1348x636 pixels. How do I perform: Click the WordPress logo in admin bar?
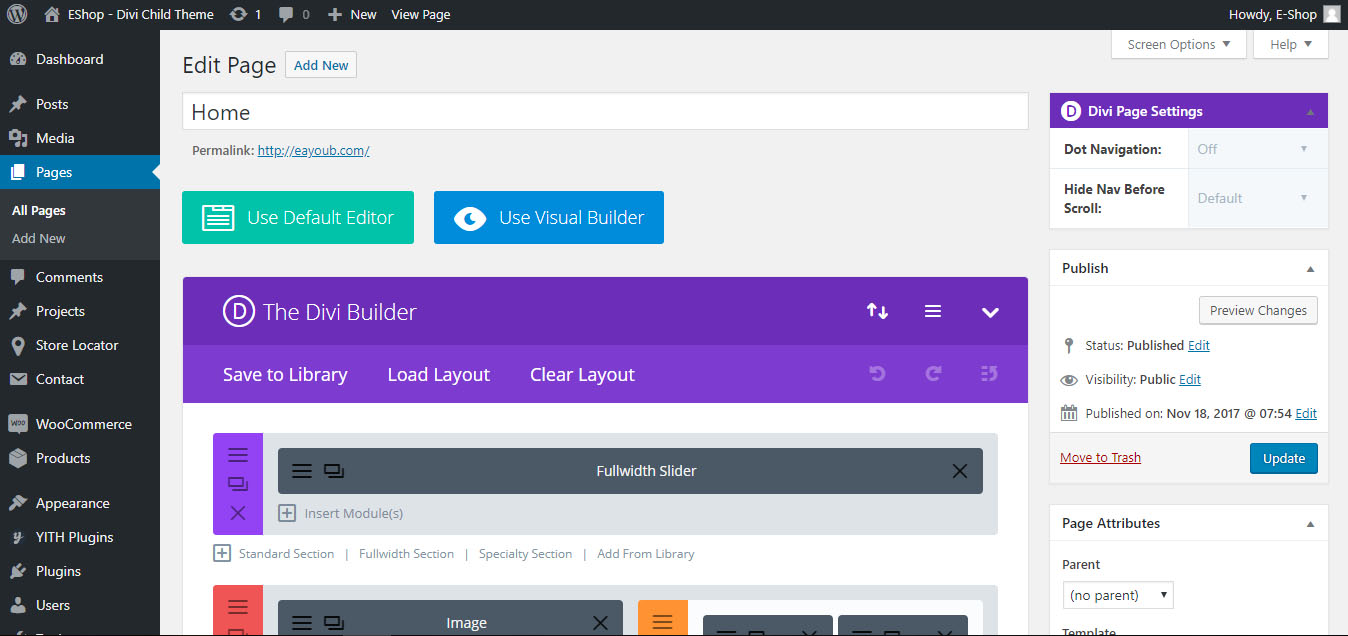coord(16,14)
